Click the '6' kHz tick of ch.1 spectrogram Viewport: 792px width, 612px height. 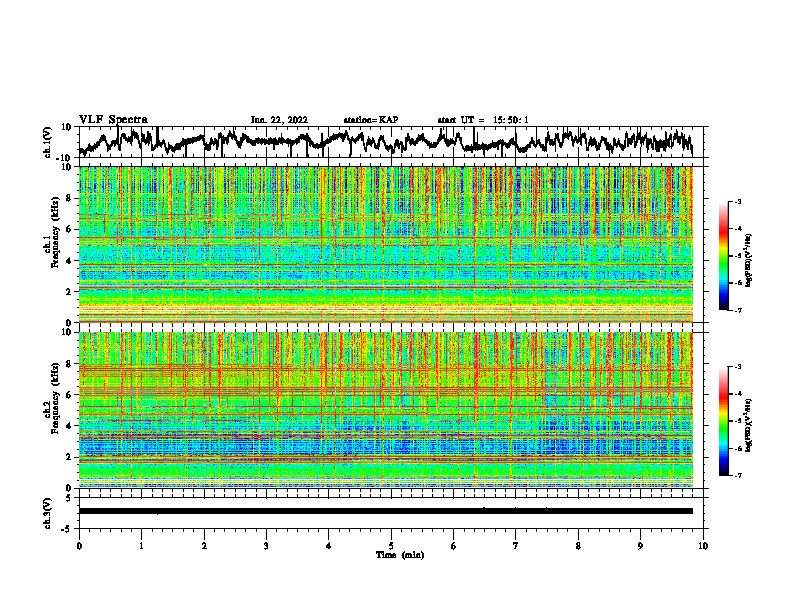pyautogui.click(x=69, y=229)
